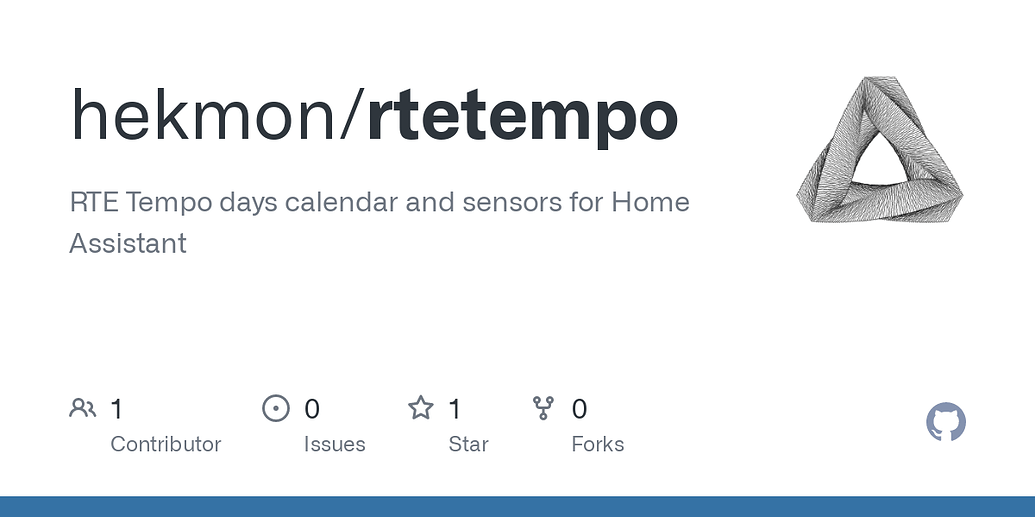Screen dimensions: 1035x517
Task: Click the contributors people icon
Action: tap(82, 408)
